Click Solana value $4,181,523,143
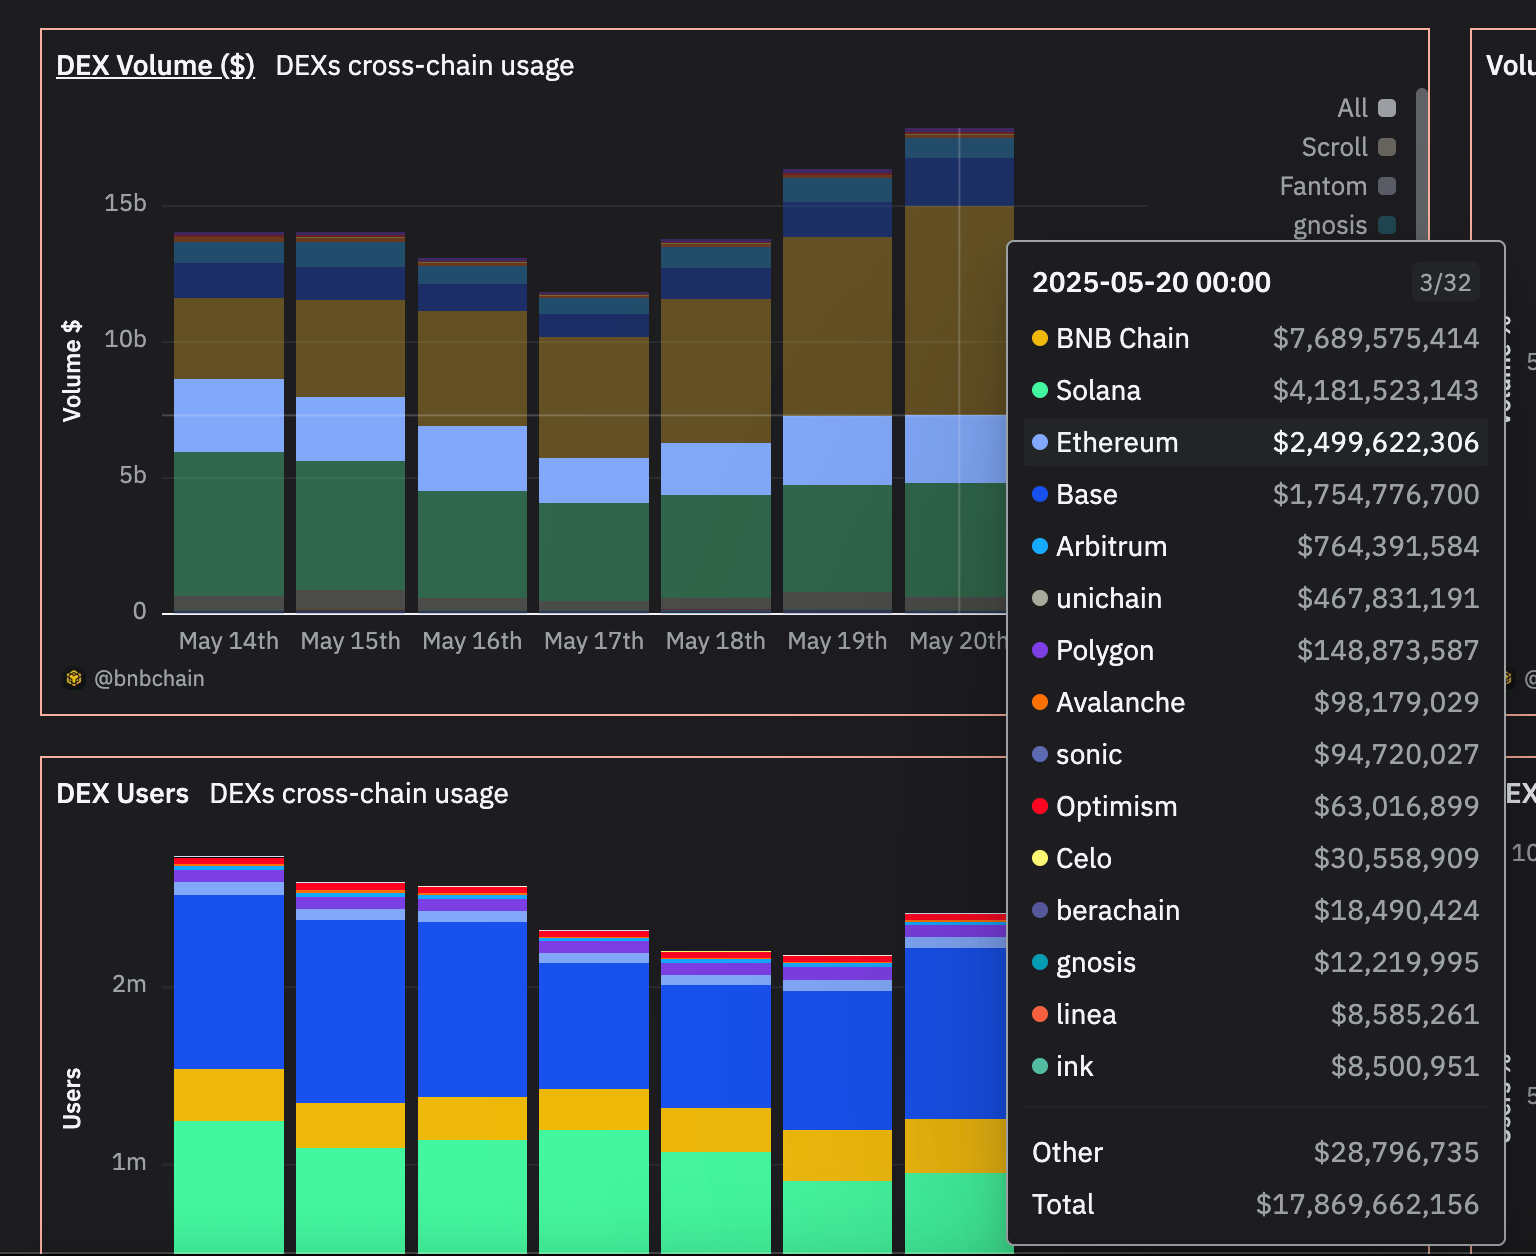This screenshot has height=1256, width=1536. click(1375, 391)
